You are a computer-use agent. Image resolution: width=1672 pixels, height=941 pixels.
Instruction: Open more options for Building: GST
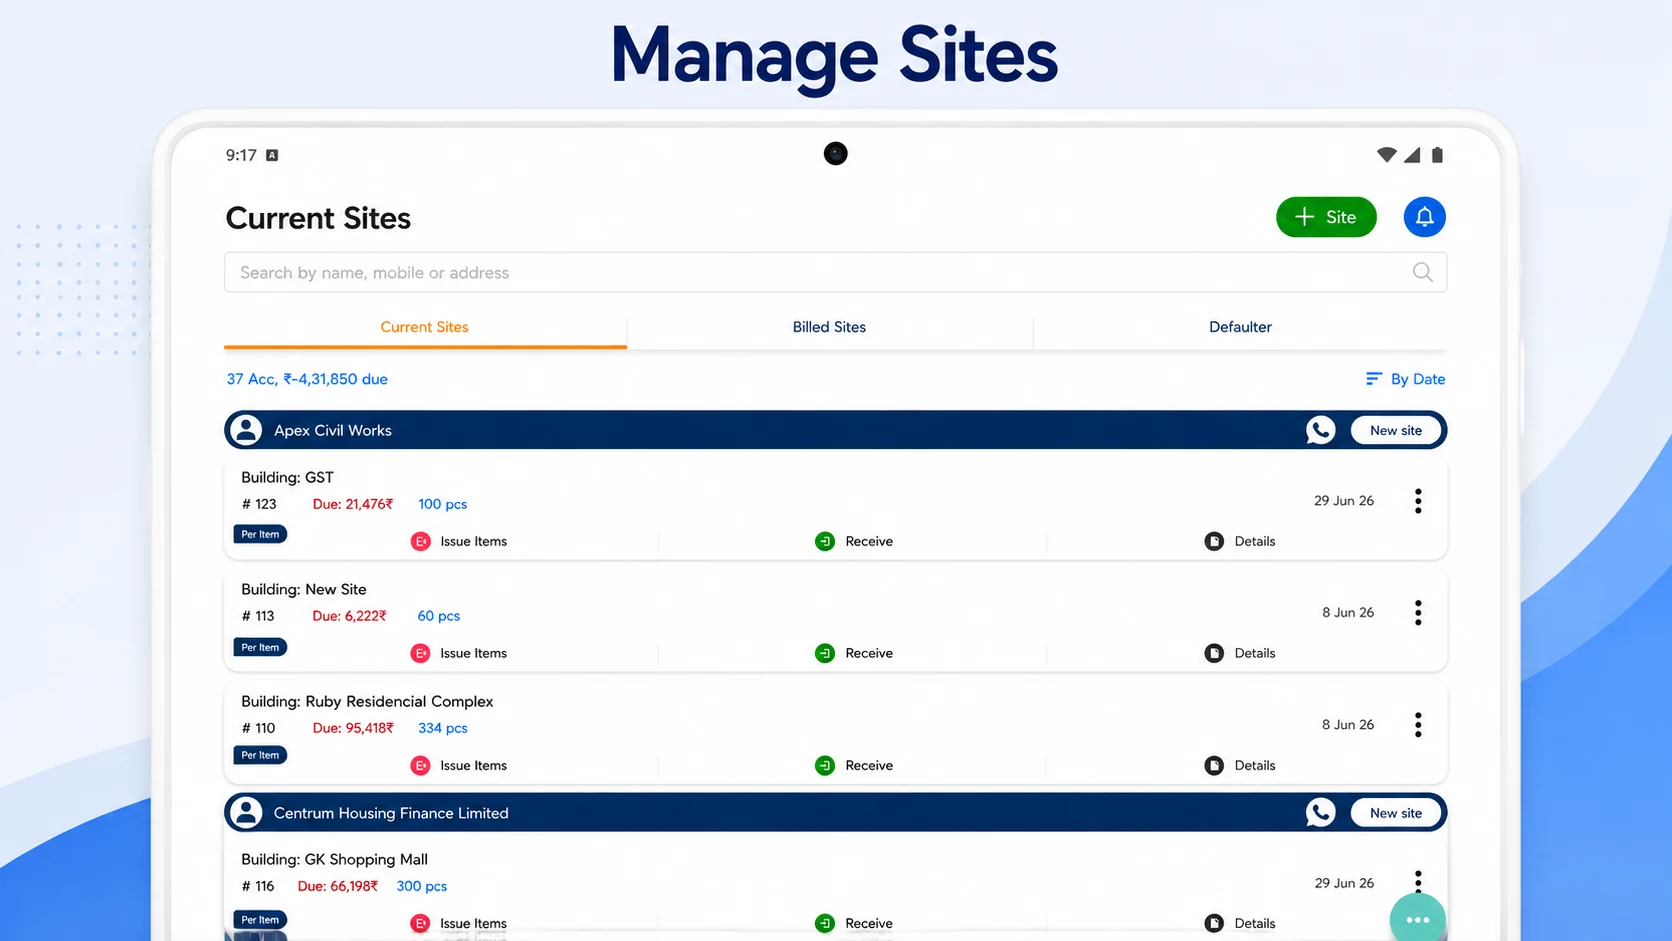pyautogui.click(x=1418, y=501)
